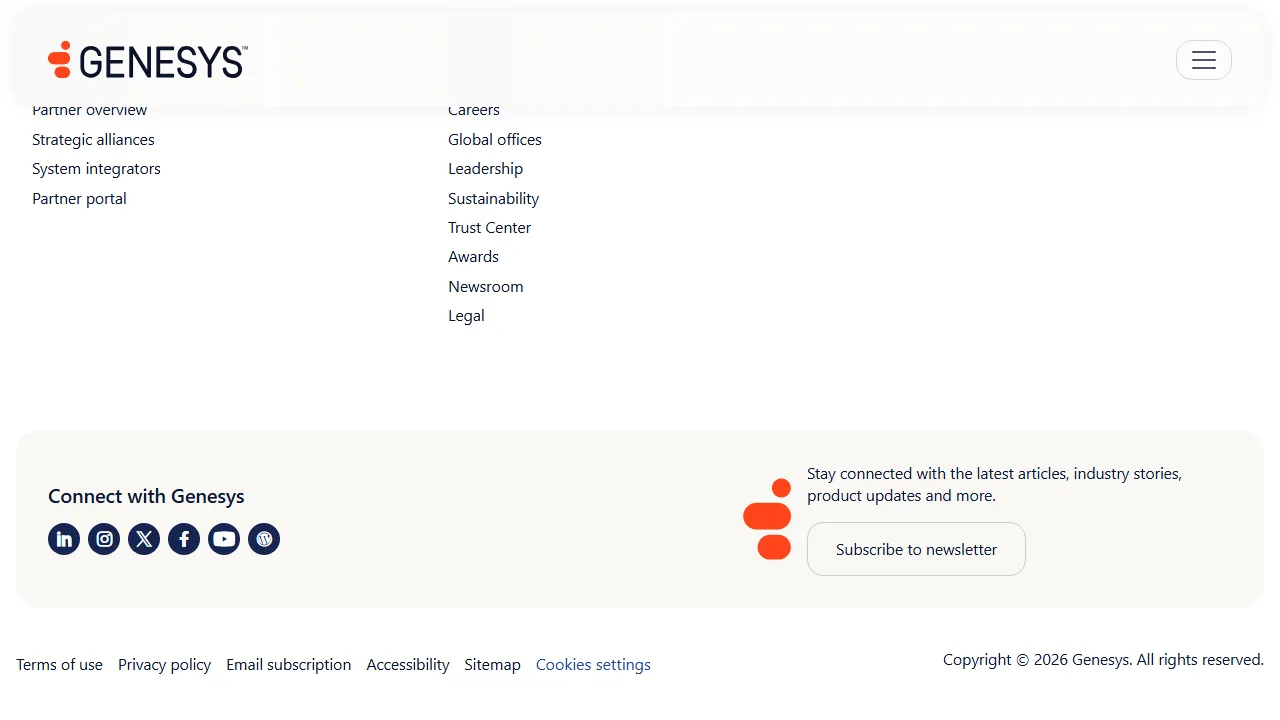
Task: Open Leadership page
Action: 485,168
